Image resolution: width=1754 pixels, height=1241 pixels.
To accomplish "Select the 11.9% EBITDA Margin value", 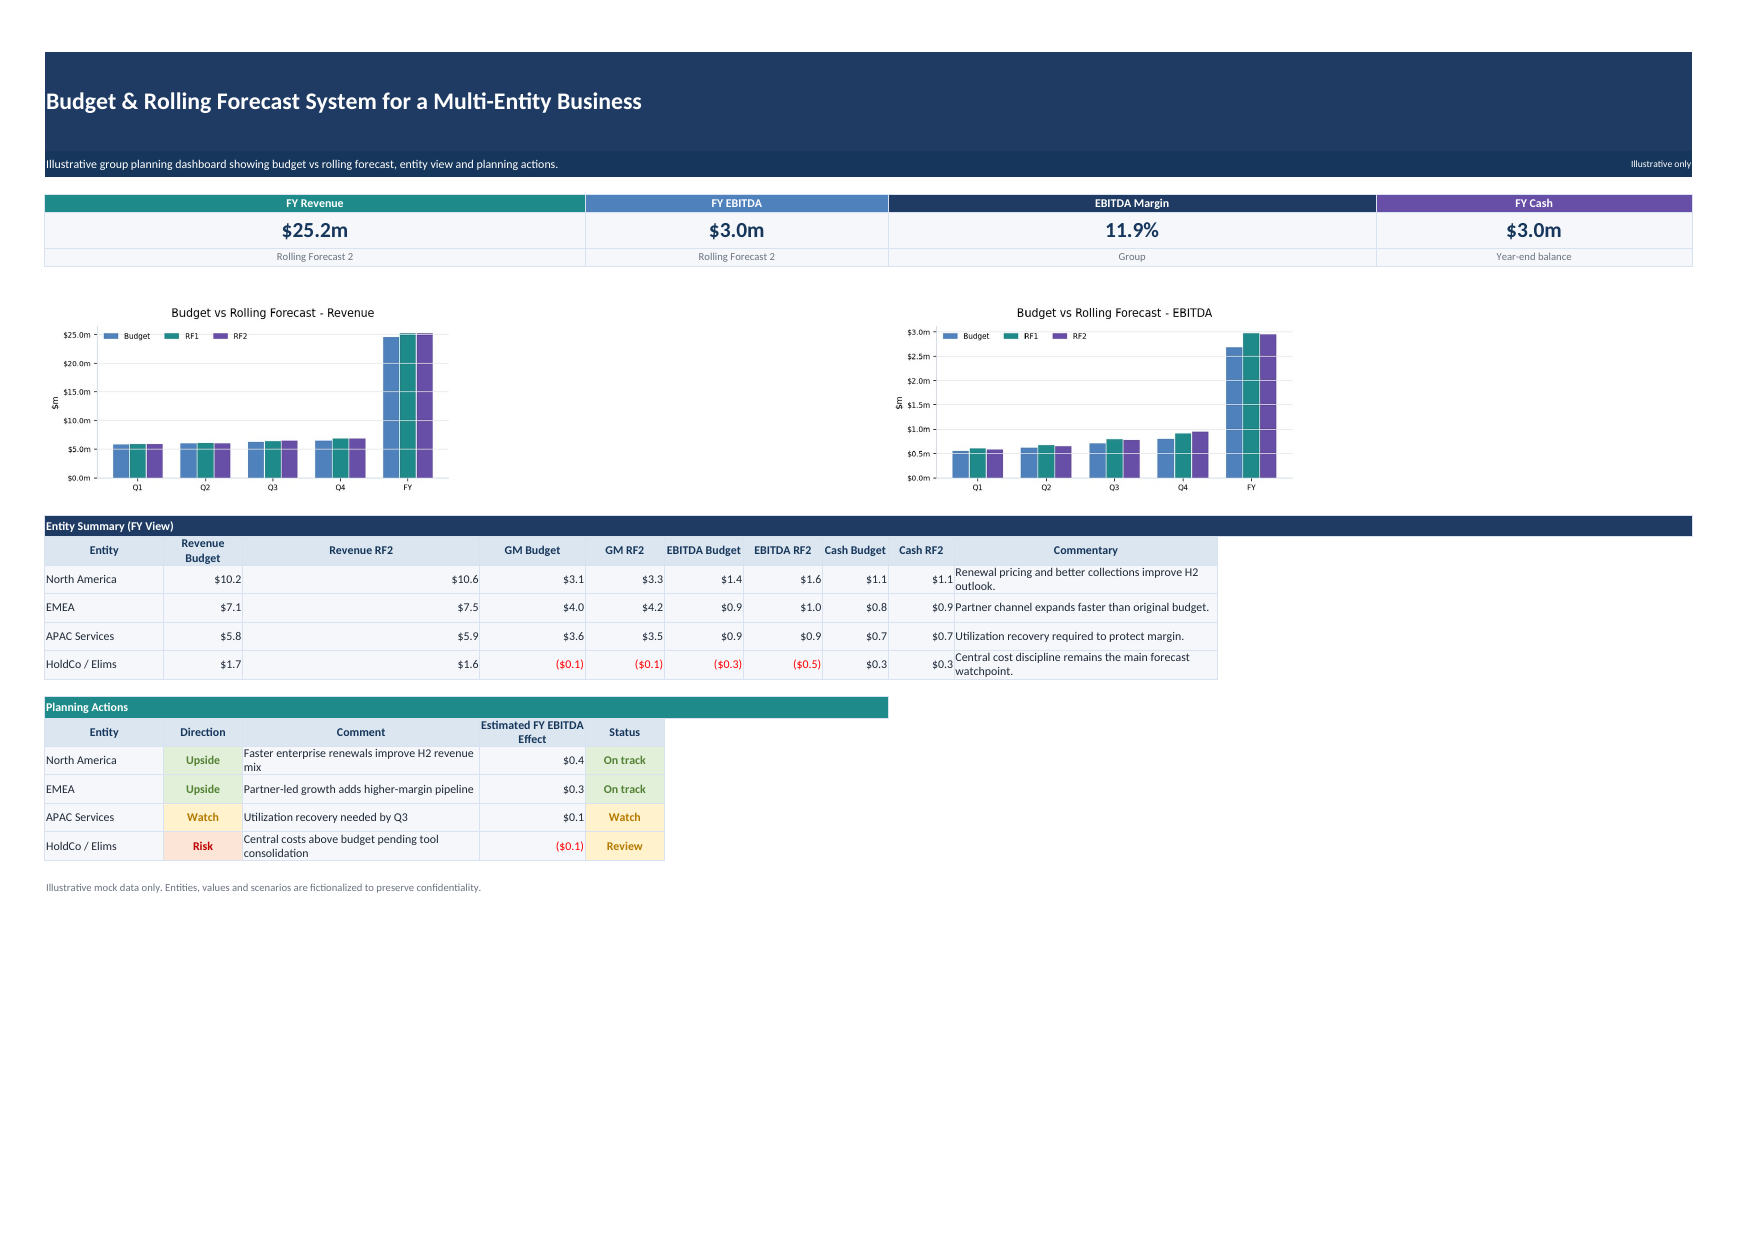I will pyautogui.click(x=1132, y=230).
